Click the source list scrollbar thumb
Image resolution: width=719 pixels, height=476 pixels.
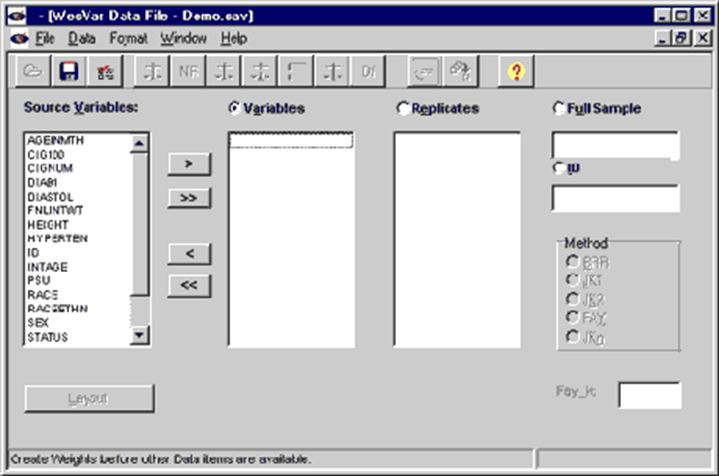(x=139, y=224)
